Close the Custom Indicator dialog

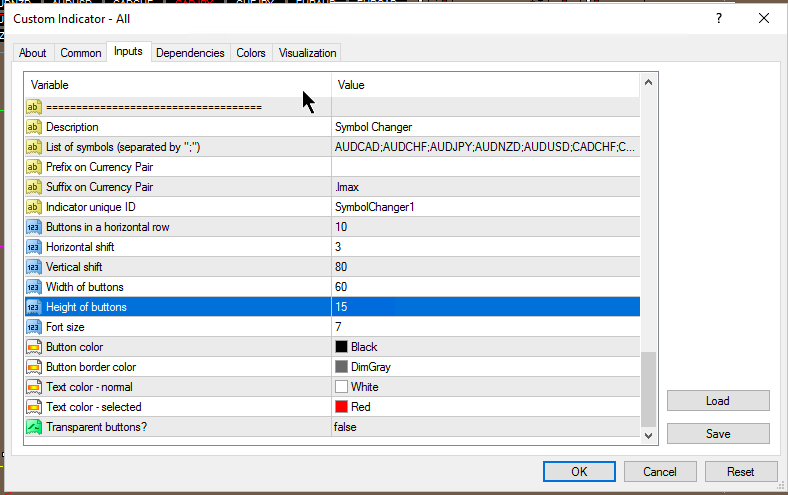(764, 19)
